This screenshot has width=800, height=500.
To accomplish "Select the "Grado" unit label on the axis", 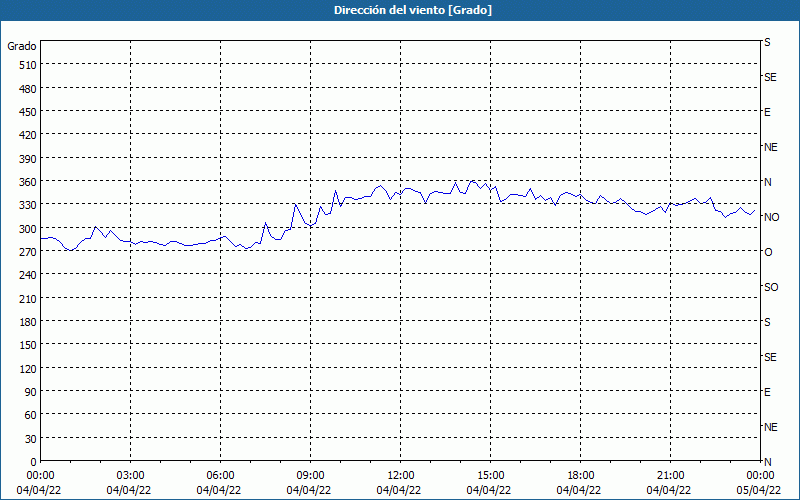I will pyautogui.click(x=22, y=46).
